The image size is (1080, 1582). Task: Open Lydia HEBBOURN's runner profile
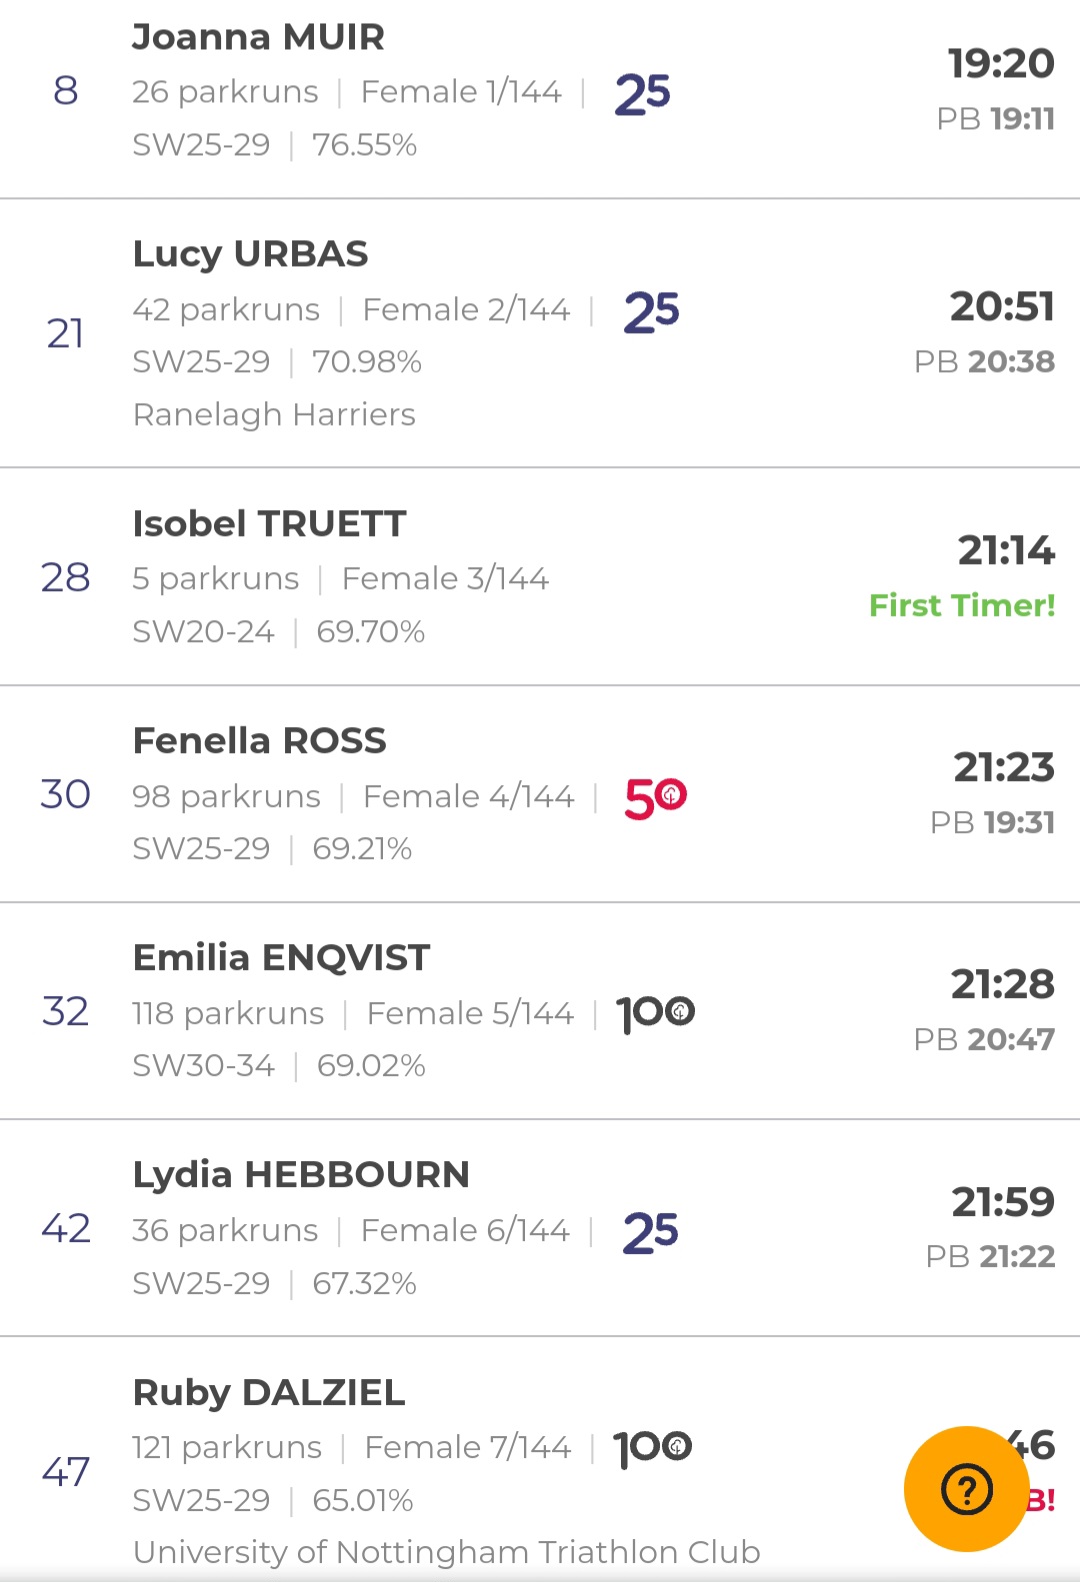(x=301, y=1175)
